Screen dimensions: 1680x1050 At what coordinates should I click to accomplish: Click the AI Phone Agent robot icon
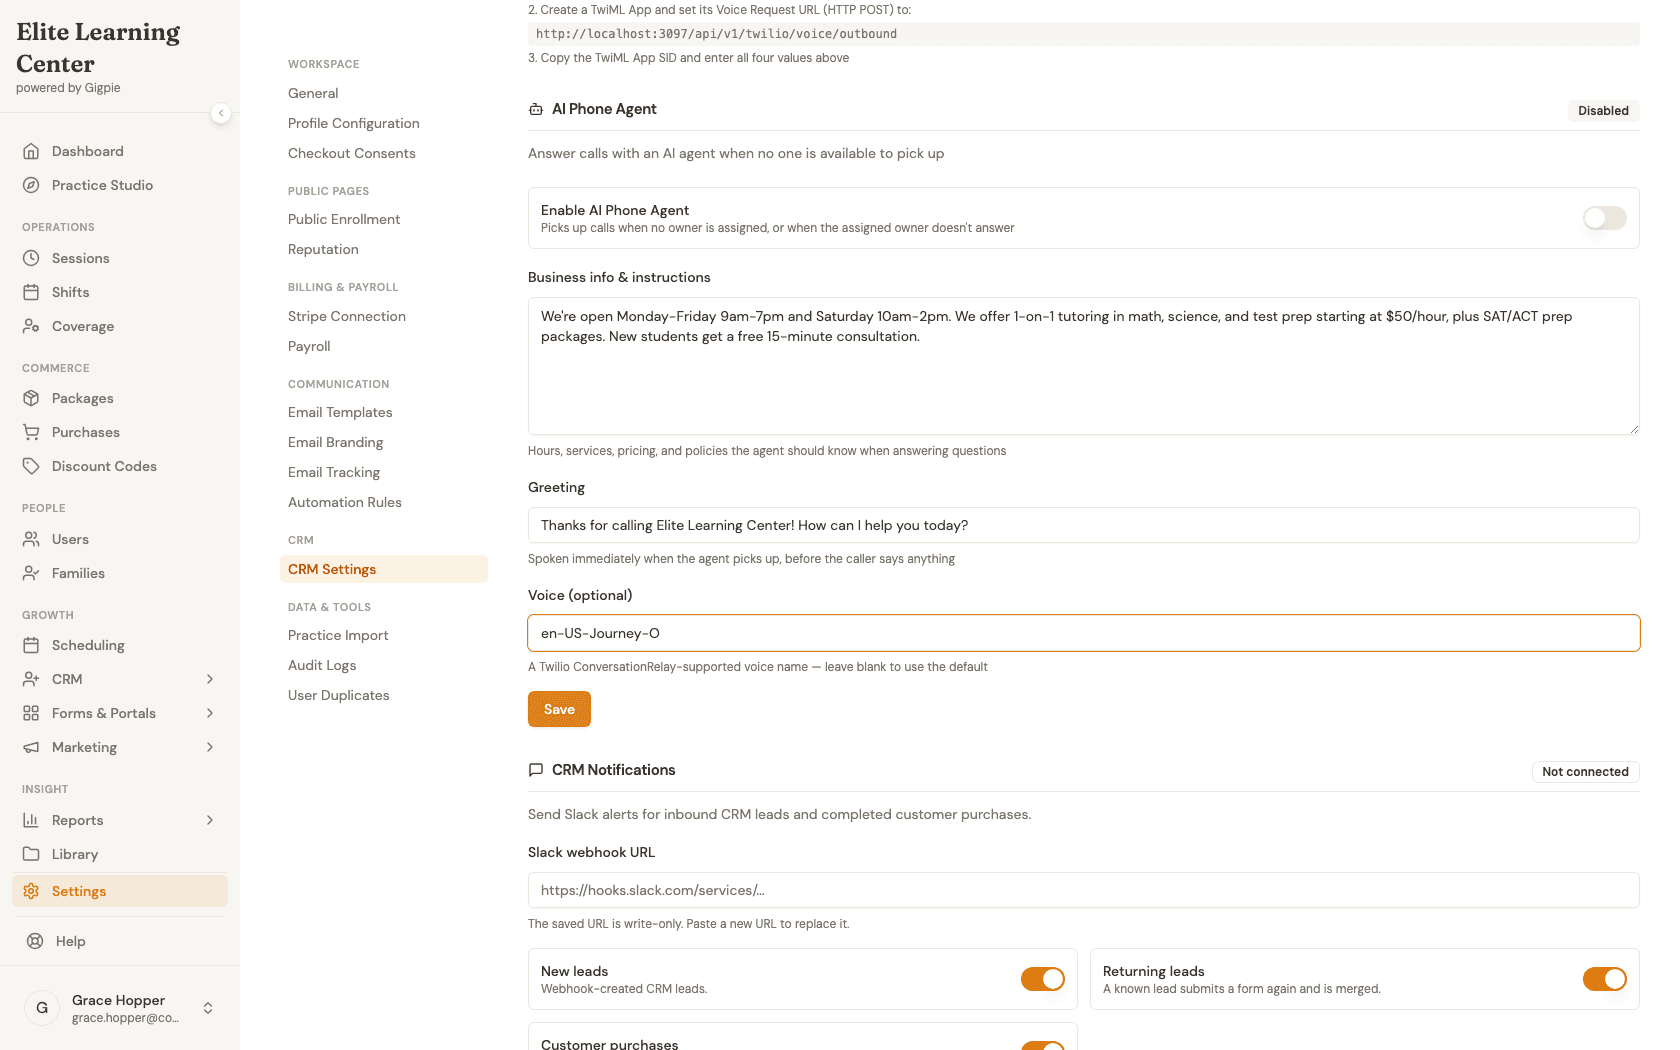pyautogui.click(x=536, y=109)
